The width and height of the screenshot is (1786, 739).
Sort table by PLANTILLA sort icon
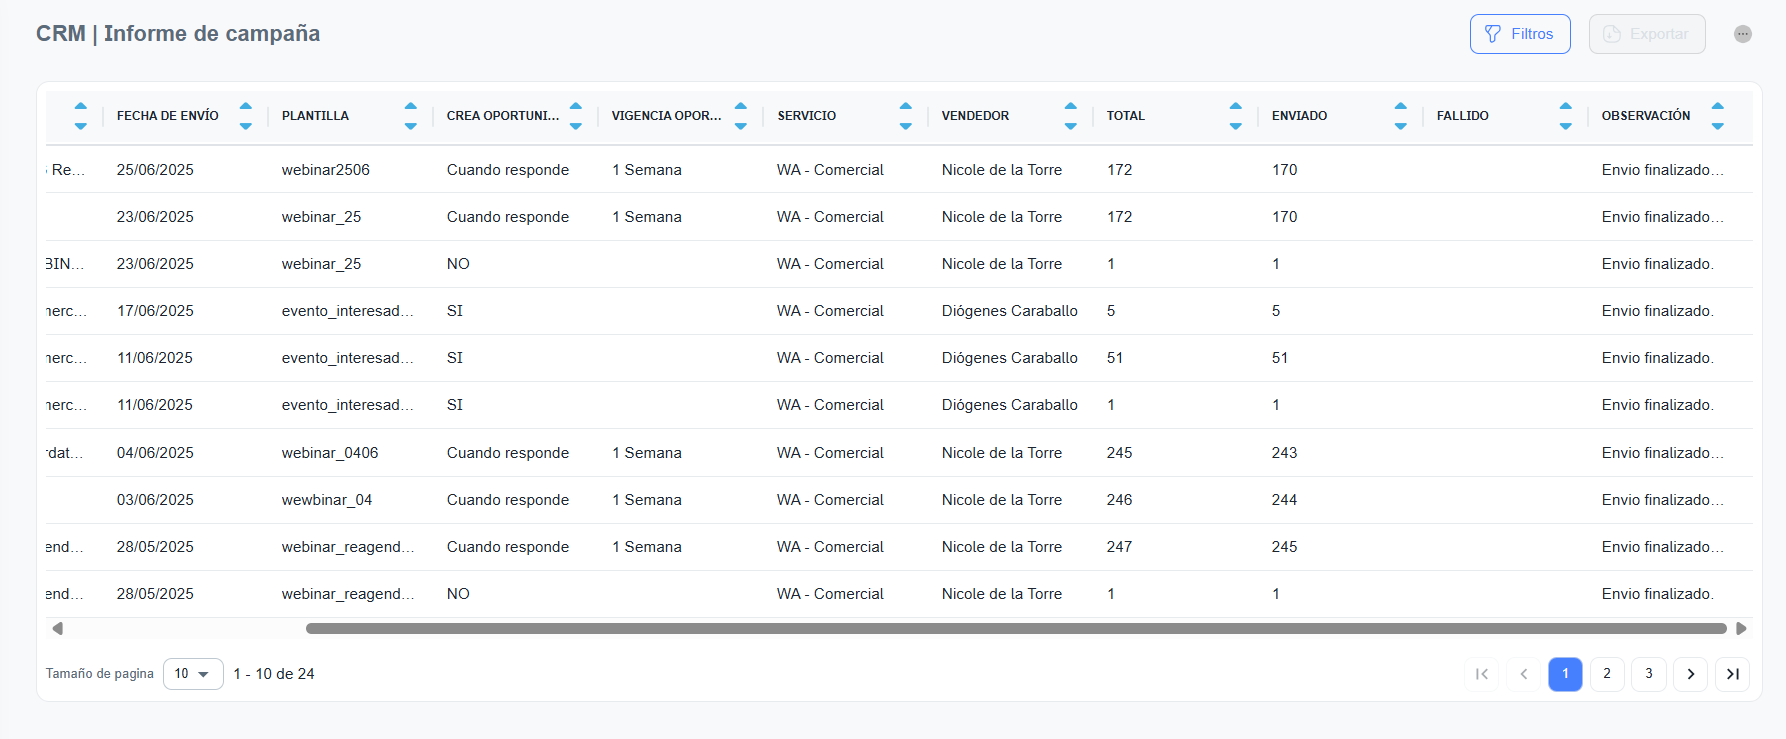[411, 116]
